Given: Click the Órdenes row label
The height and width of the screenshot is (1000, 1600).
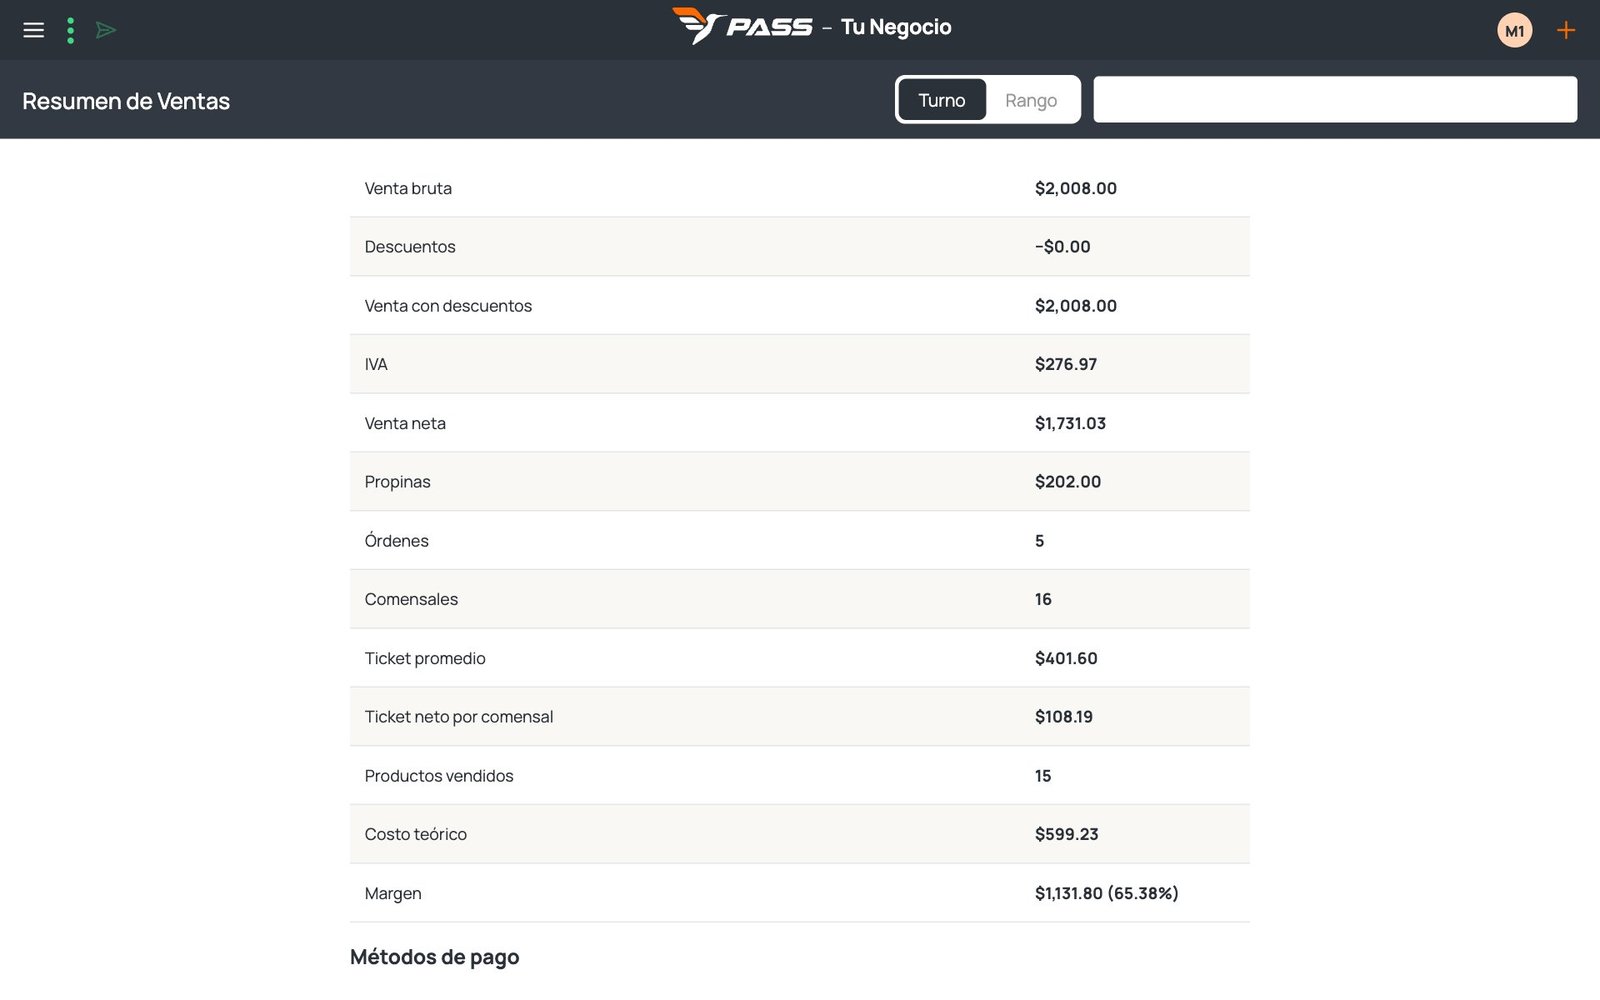Looking at the screenshot, I should tap(396, 540).
